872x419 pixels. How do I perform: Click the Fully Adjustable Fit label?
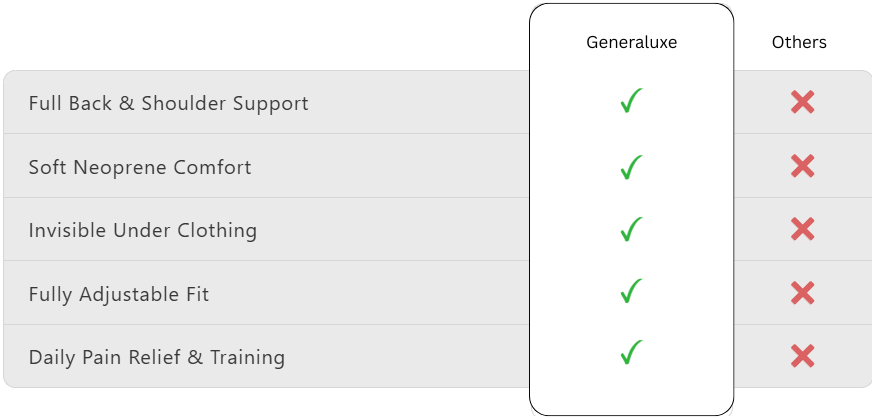click(x=119, y=294)
